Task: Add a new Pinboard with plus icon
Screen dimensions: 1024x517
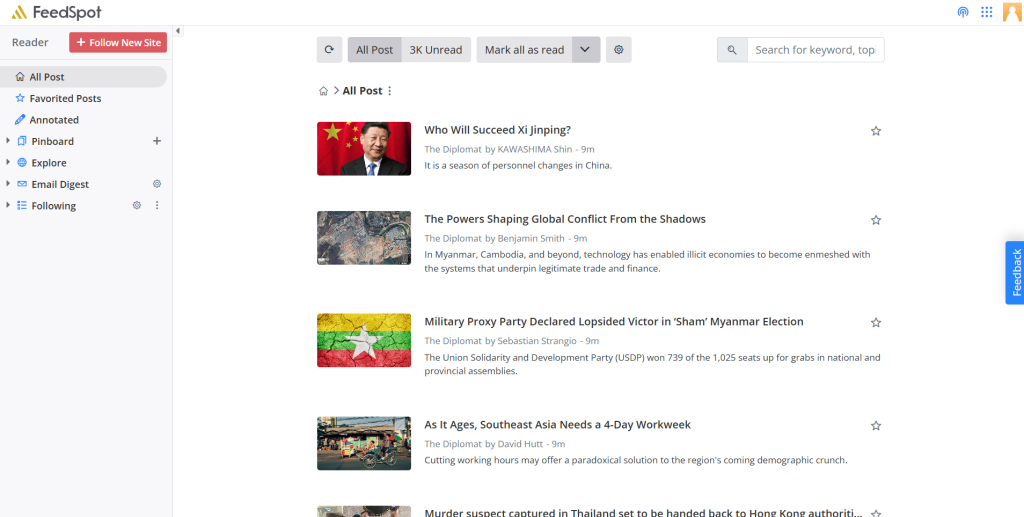Action: (156, 141)
